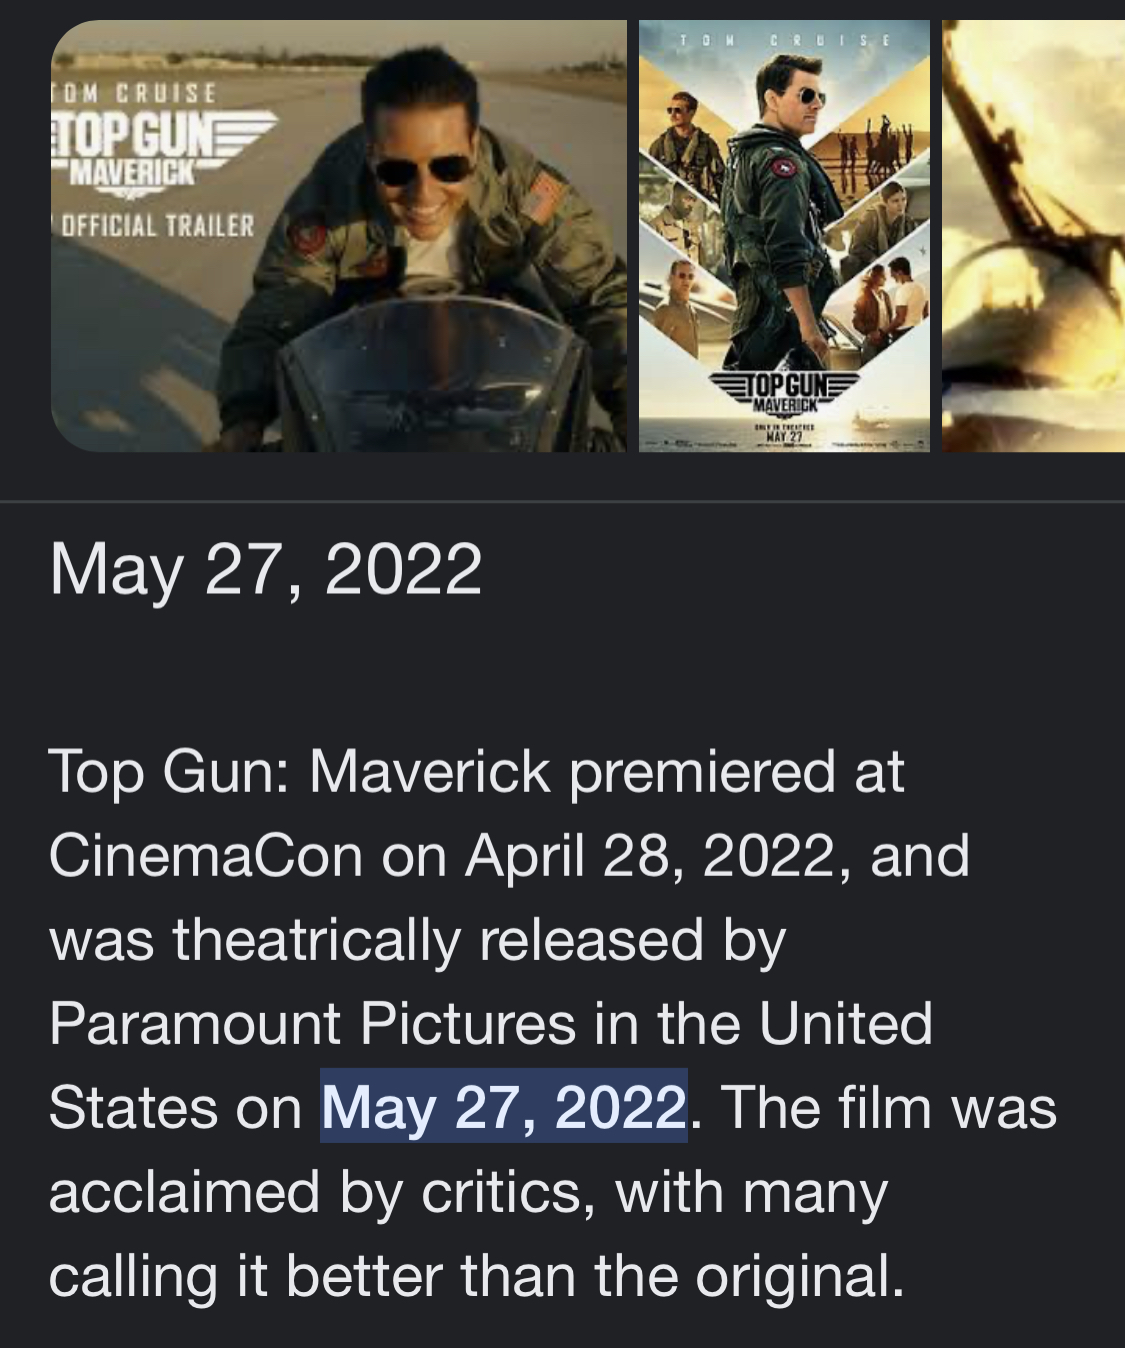Tap the Top Gun Maverick movie poster
This screenshot has height=1348, width=1125.
784,236
